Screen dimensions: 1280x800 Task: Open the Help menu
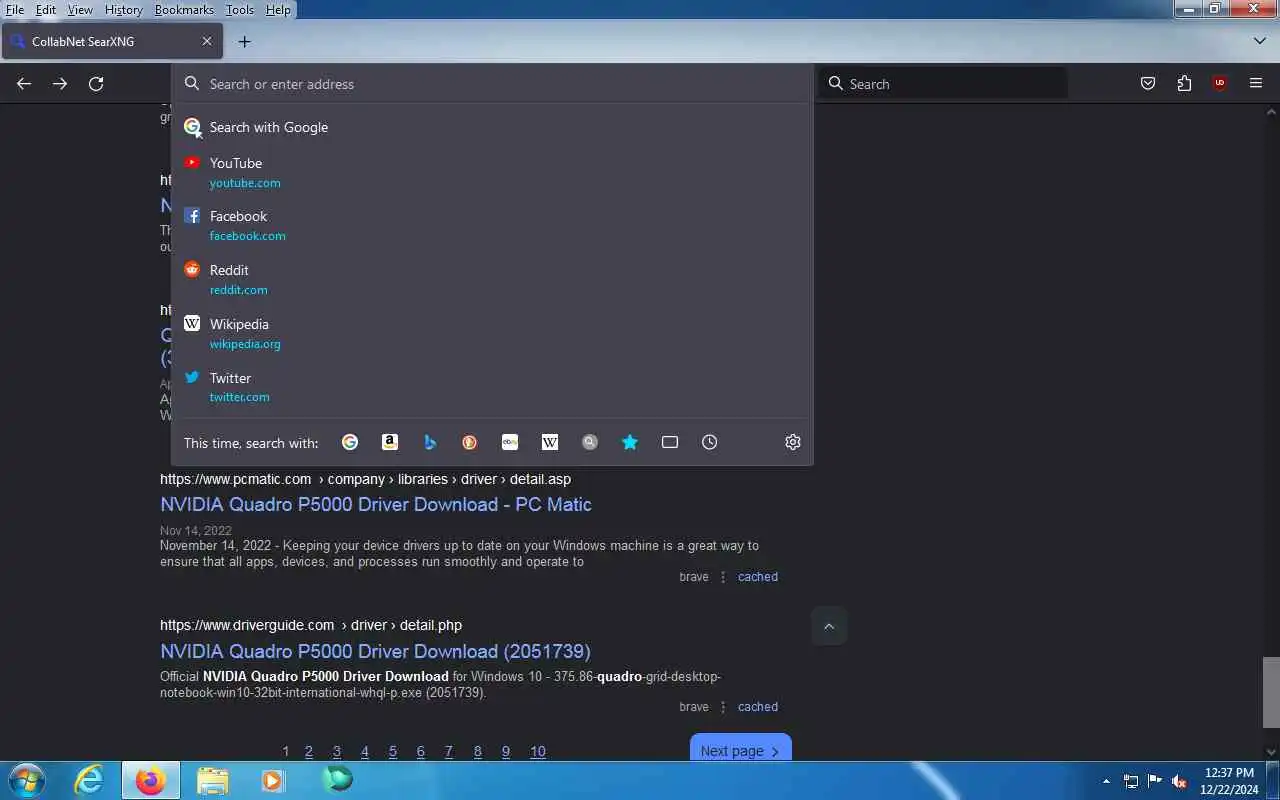[x=278, y=9]
